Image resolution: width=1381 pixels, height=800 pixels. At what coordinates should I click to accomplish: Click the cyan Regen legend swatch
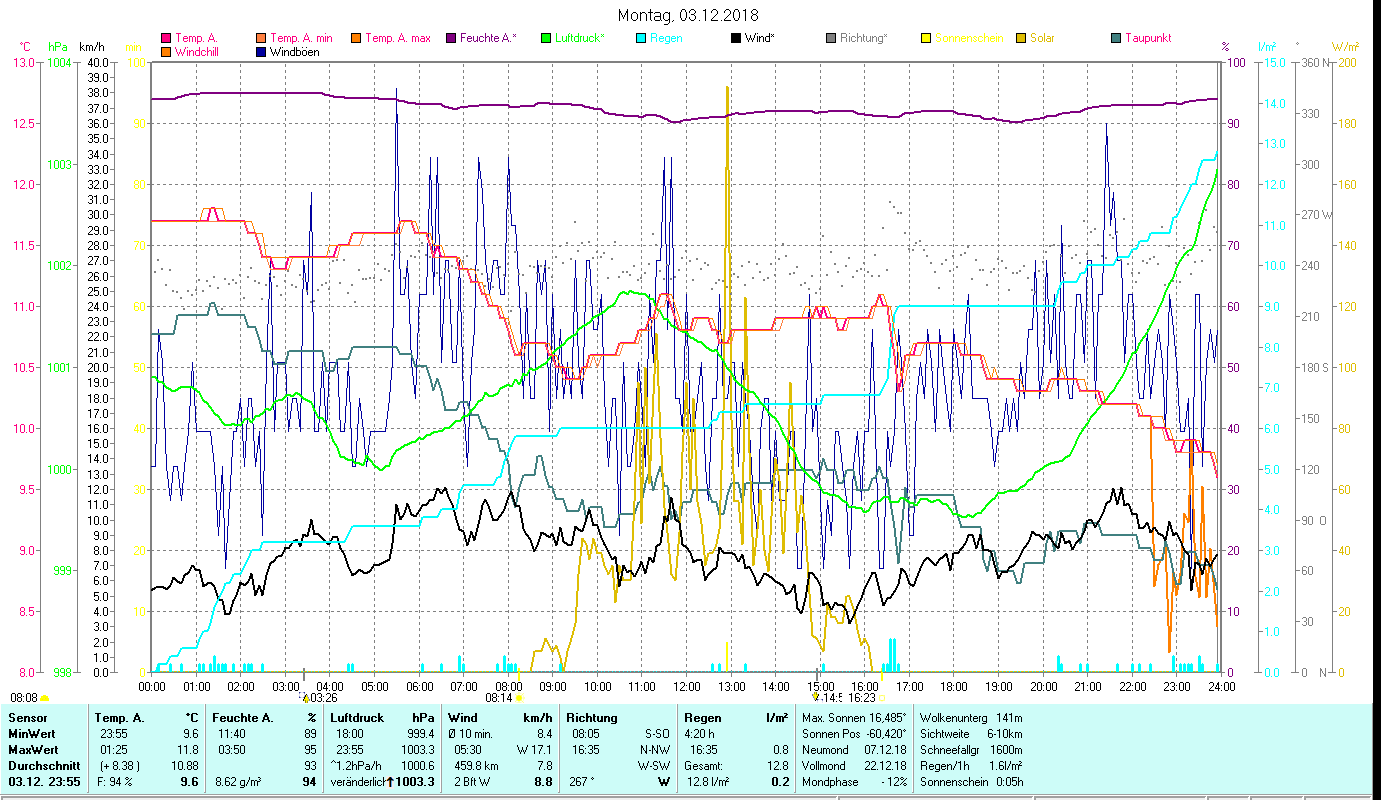click(x=641, y=39)
